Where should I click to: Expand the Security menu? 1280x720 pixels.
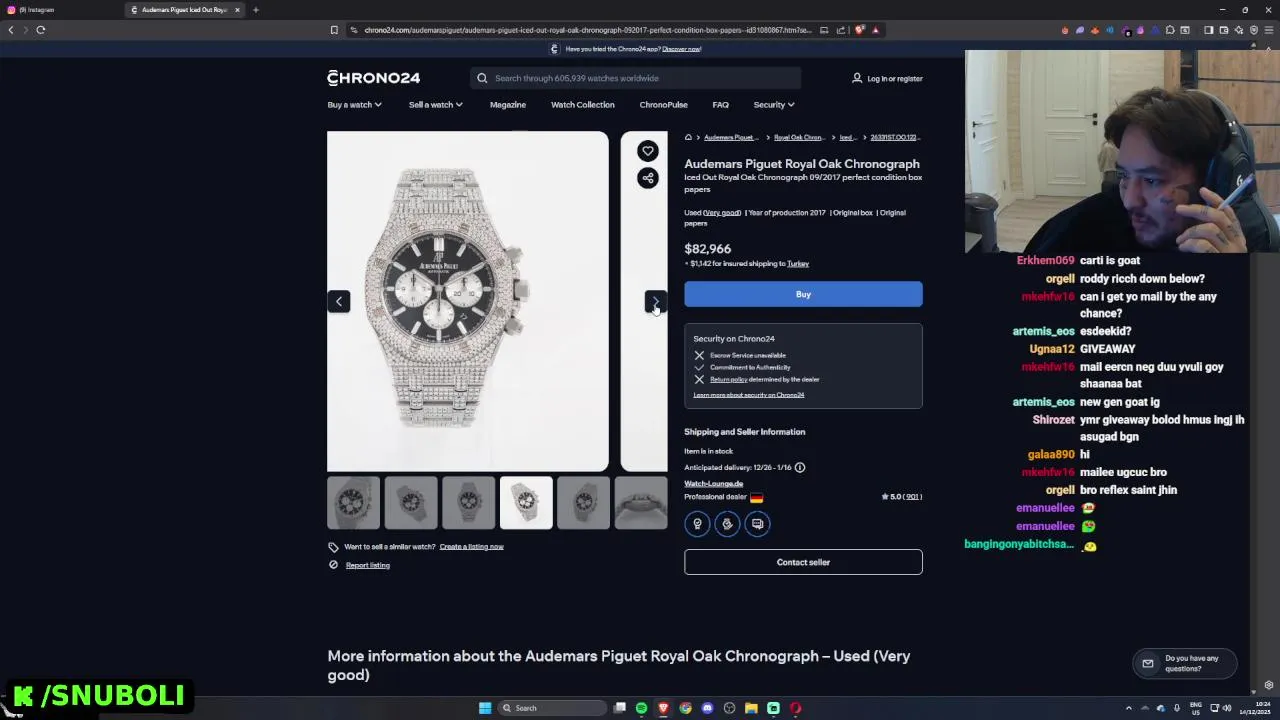pyautogui.click(x=773, y=105)
